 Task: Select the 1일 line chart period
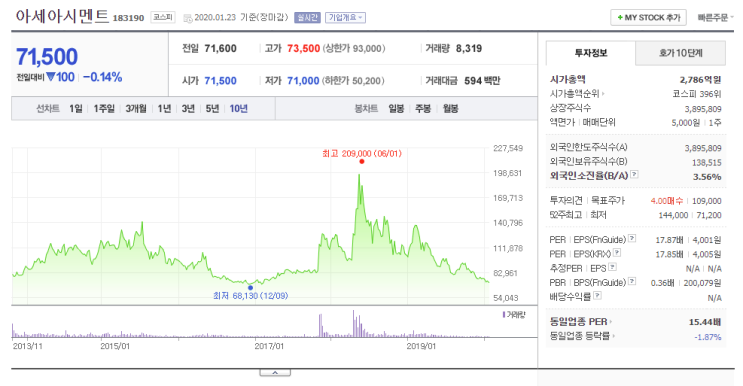[x=76, y=108]
